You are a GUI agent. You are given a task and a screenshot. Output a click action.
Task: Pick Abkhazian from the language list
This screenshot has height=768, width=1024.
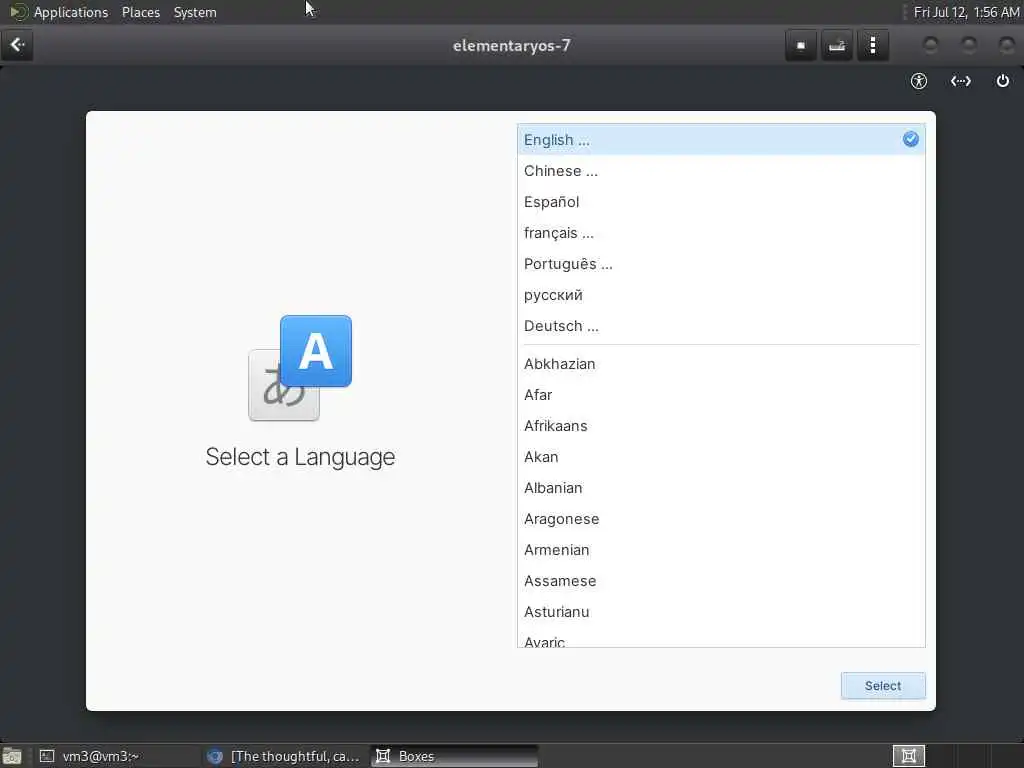point(721,364)
